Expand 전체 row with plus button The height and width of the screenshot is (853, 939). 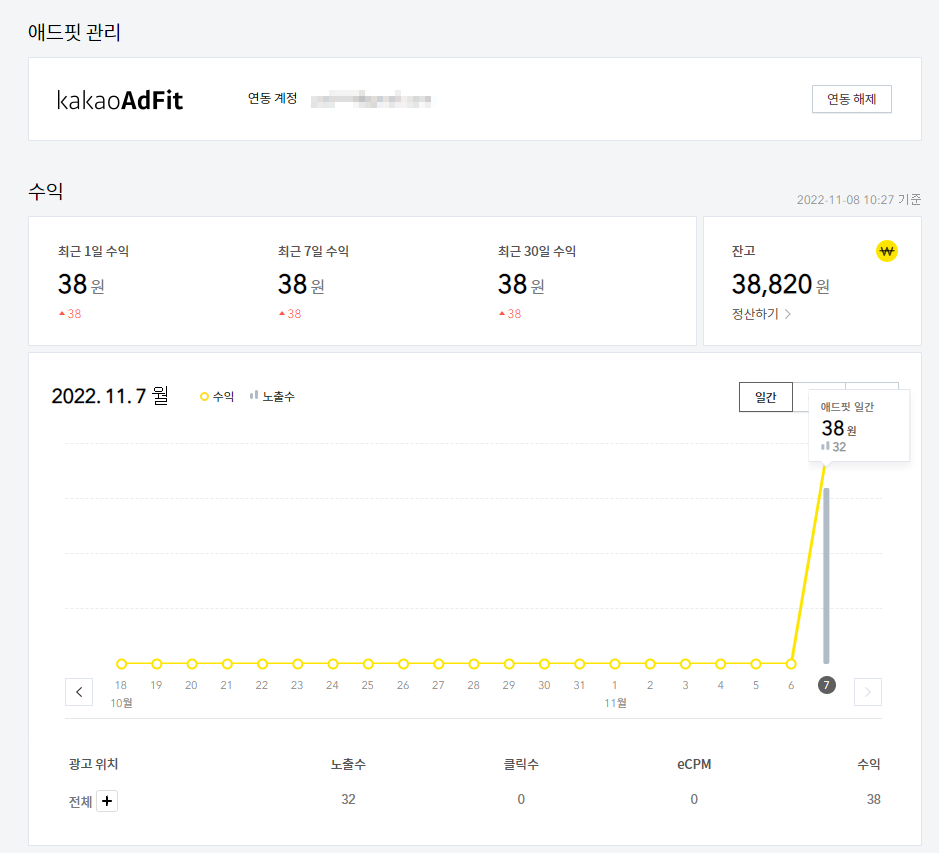click(x=107, y=801)
